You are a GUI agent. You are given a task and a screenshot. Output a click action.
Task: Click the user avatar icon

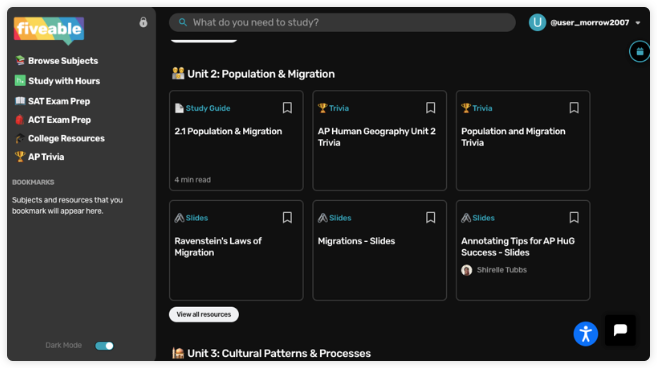537,23
